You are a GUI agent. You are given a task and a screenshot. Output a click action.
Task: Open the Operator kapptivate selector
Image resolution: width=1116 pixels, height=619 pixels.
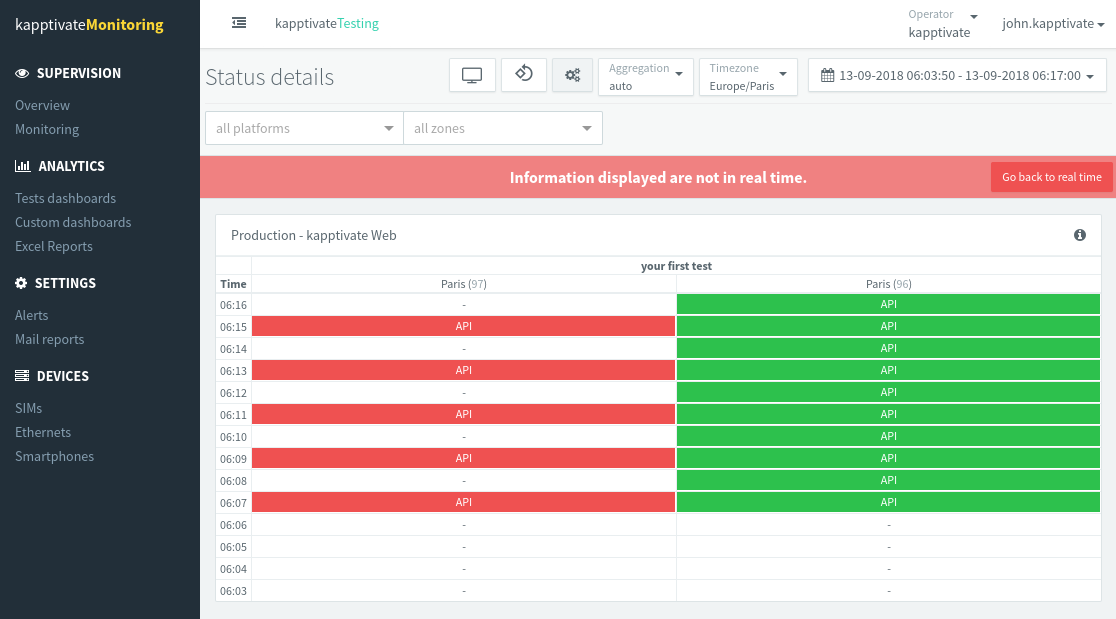942,24
